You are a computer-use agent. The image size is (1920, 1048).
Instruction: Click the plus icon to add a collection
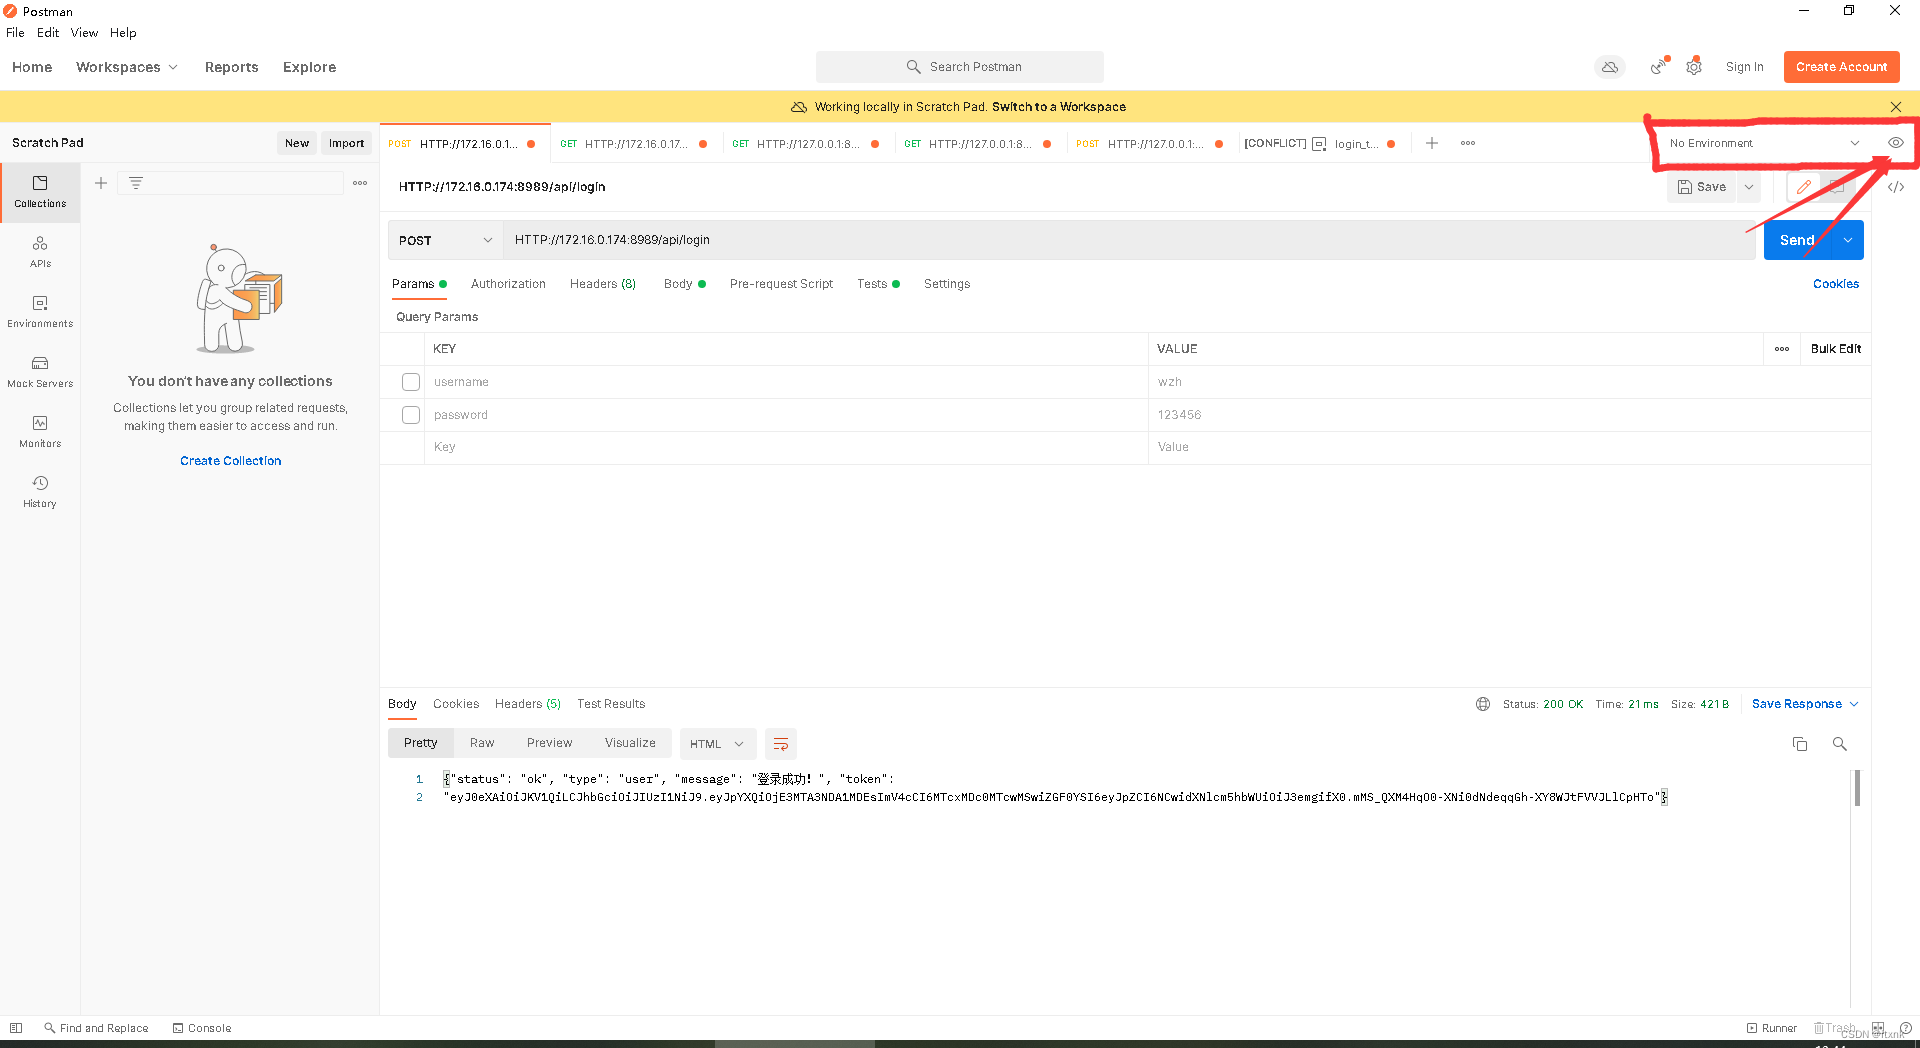[101, 183]
